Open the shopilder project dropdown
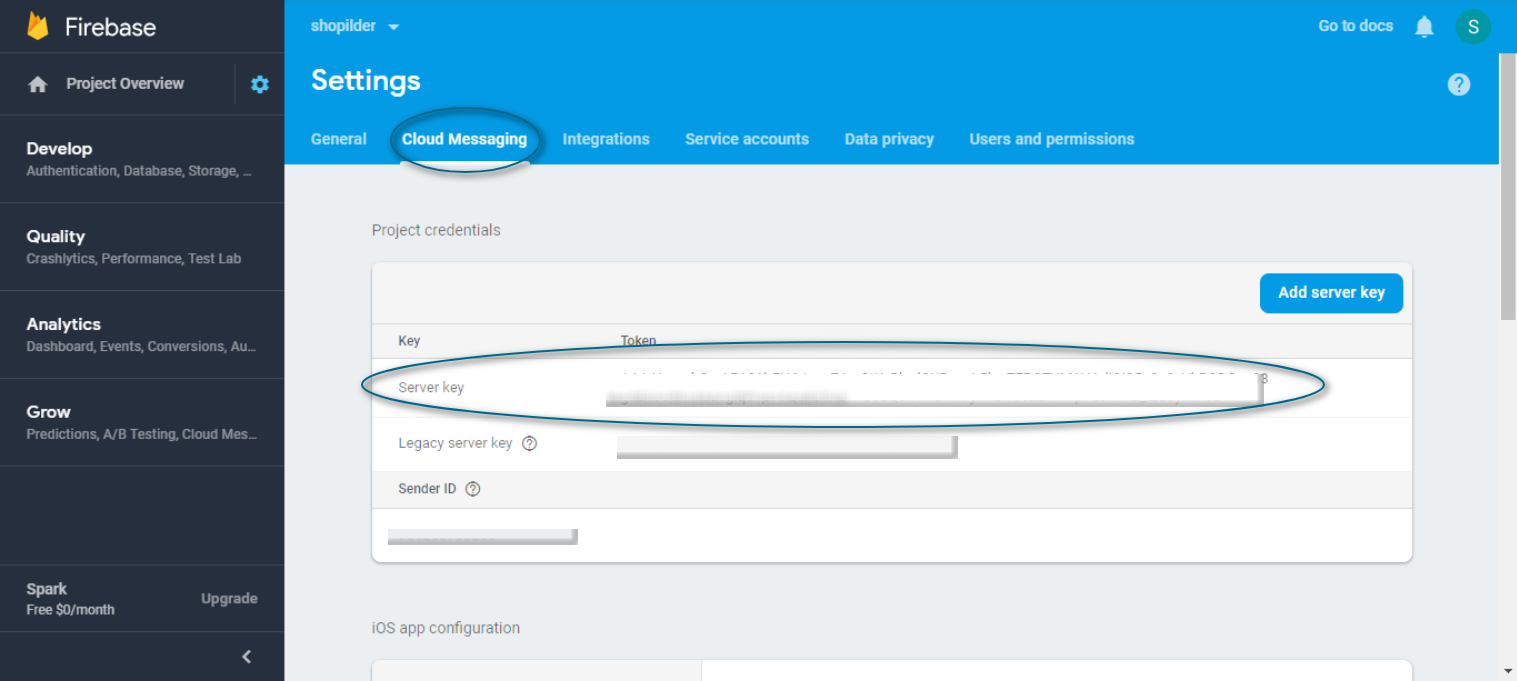The width and height of the screenshot is (1517, 681). tap(355, 26)
